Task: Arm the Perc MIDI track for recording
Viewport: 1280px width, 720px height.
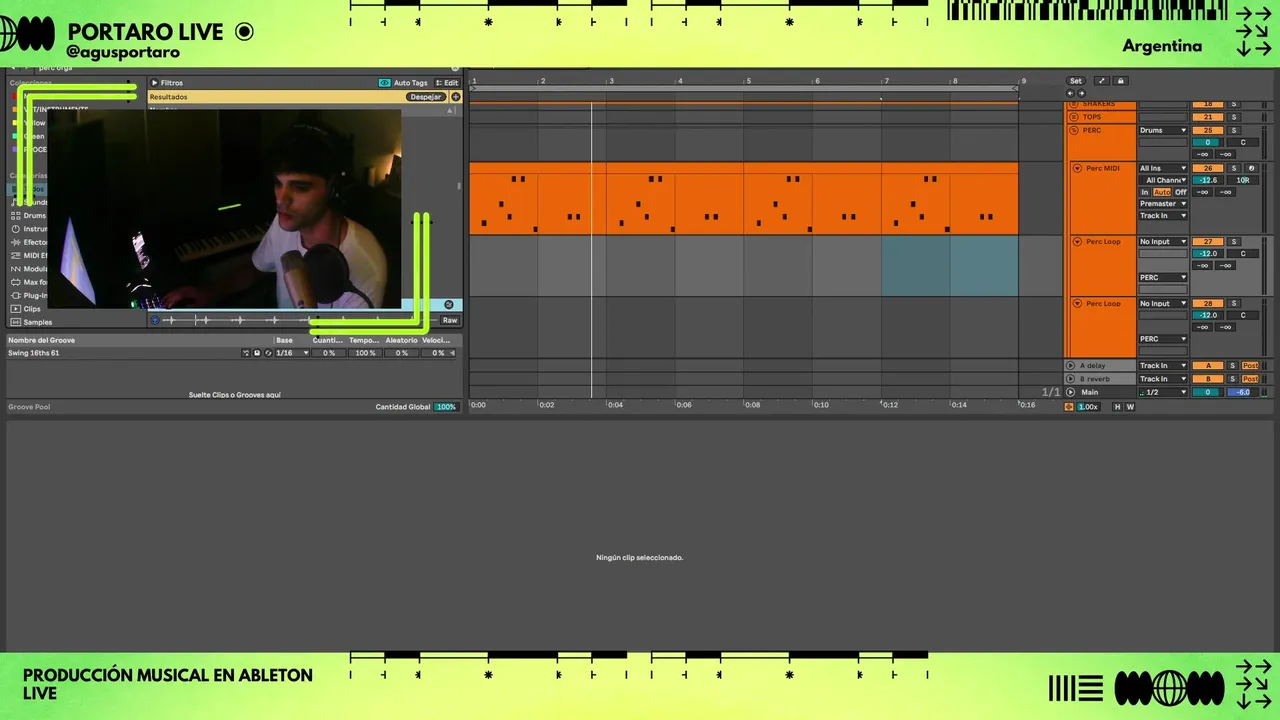Action: click(x=1251, y=168)
